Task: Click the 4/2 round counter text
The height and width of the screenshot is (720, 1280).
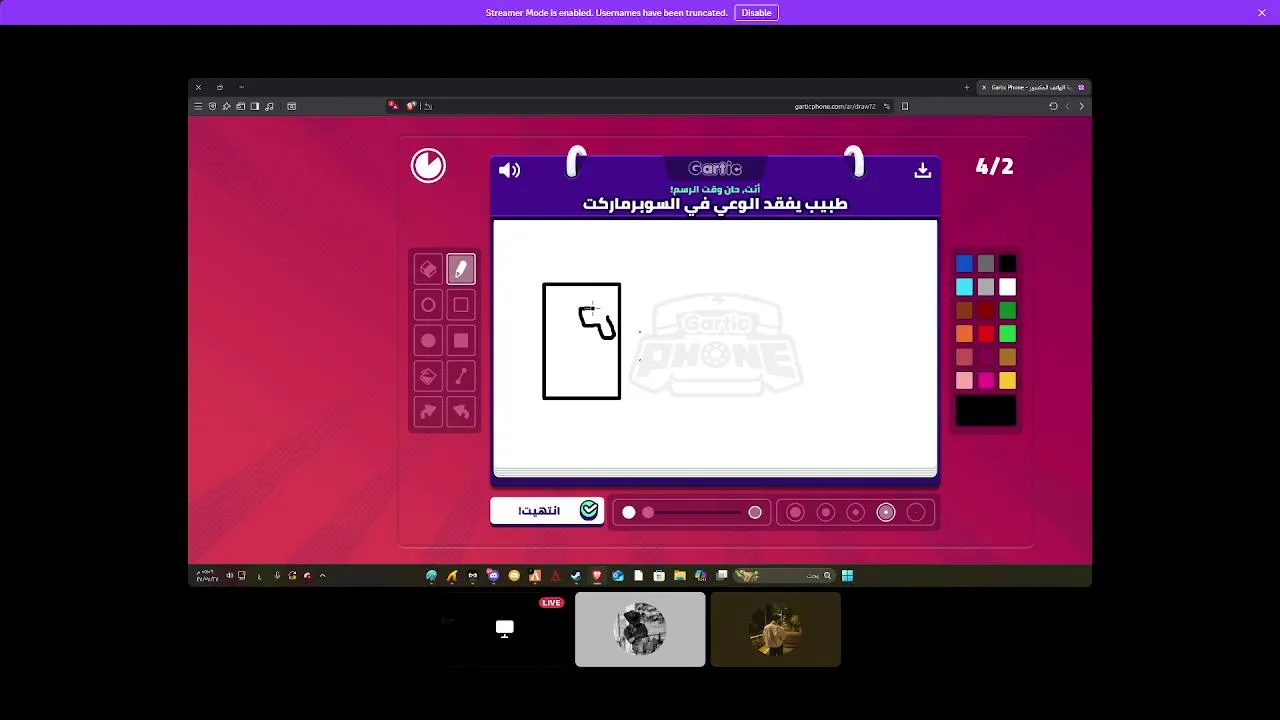Action: pyautogui.click(x=994, y=166)
